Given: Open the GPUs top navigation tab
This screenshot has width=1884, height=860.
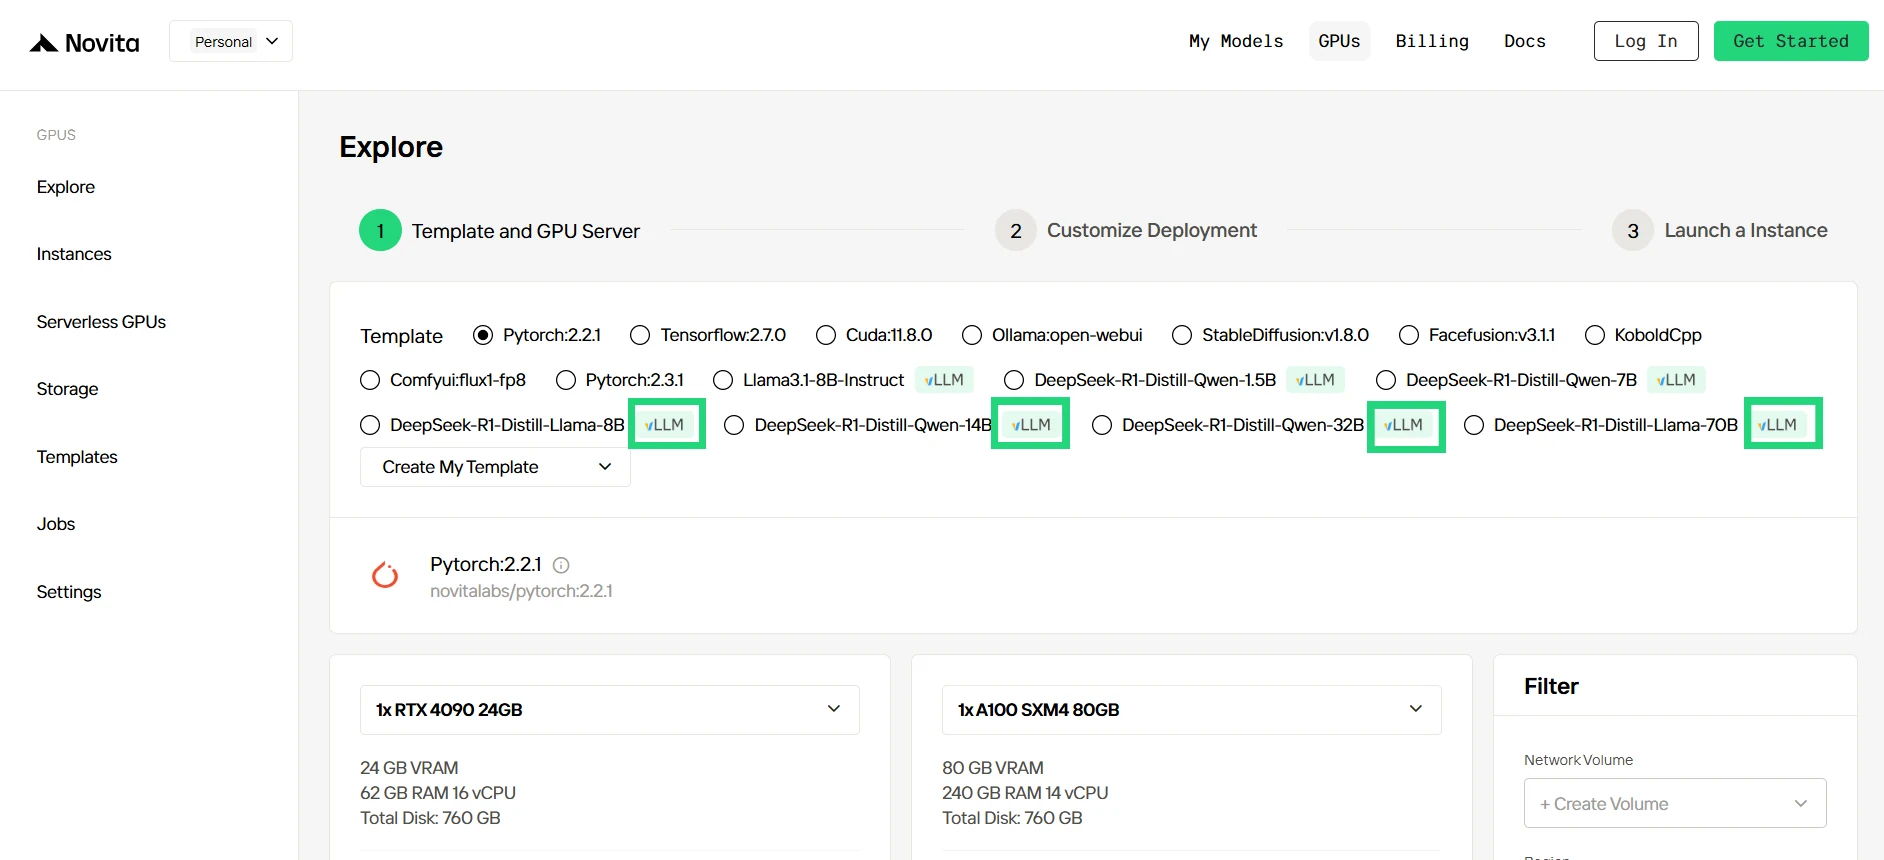Looking at the screenshot, I should click(1340, 41).
